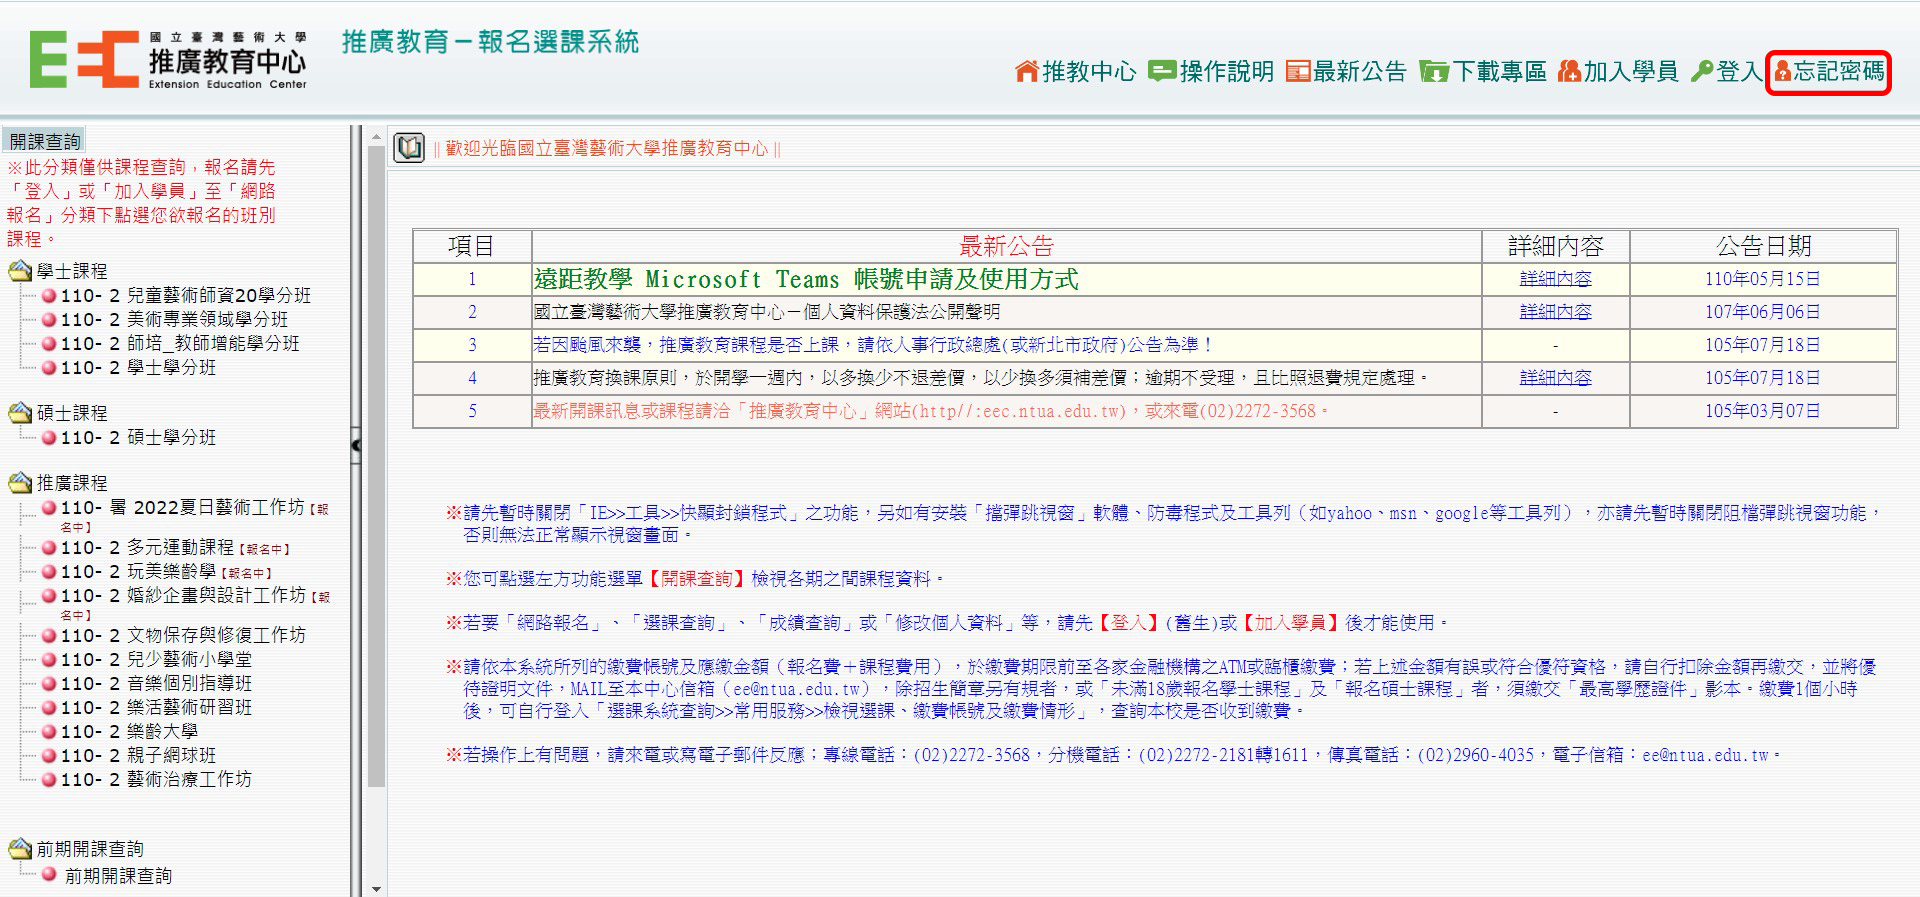The height and width of the screenshot is (897, 1920).
Task: Collapse the 學士課程 folder
Action: [20, 271]
